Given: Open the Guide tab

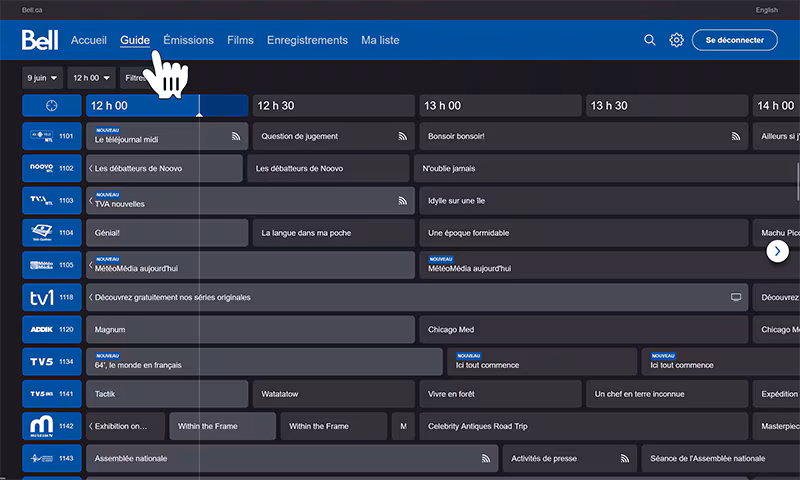Looking at the screenshot, I should (x=135, y=40).
